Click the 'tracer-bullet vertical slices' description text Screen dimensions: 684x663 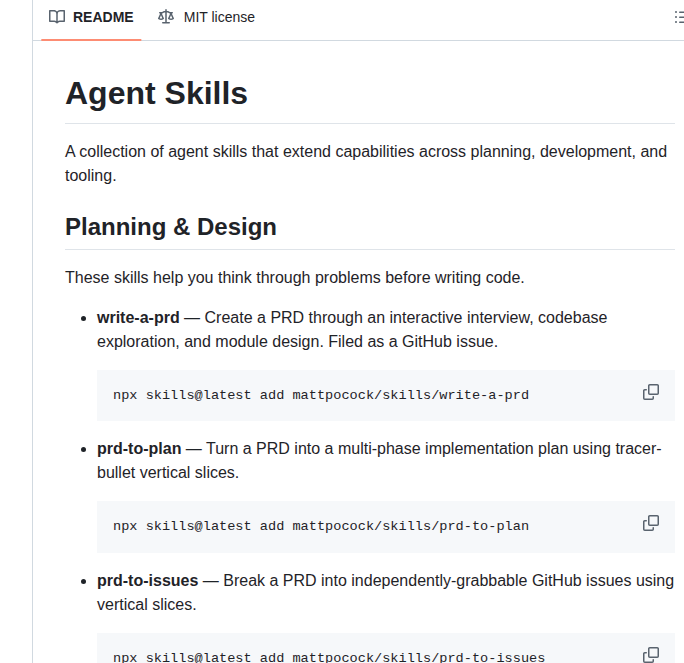pyautogui.click(x=168, y=472)
